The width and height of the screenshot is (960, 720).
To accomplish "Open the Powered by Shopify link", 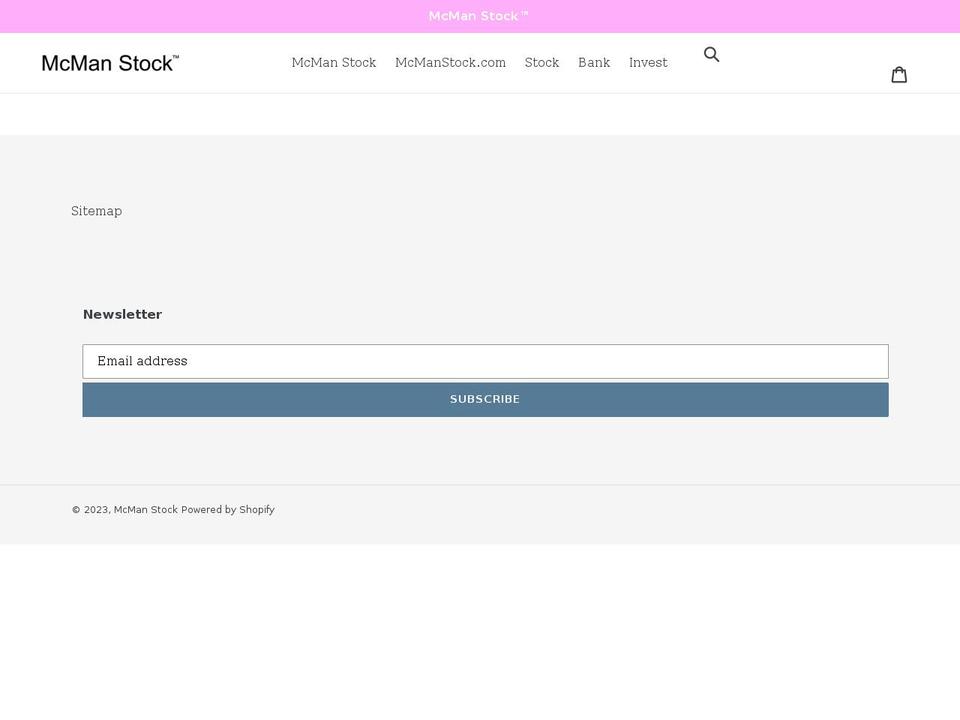I will pos(228,509).
